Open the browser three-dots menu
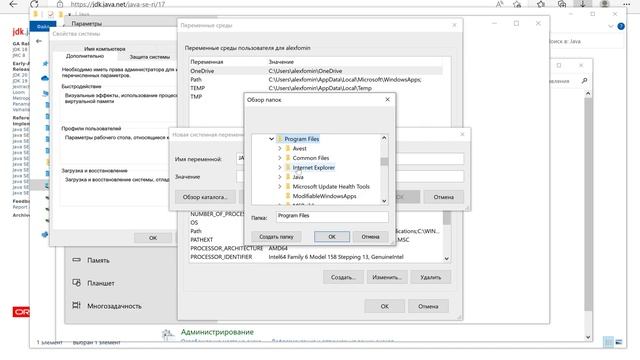 [627, 4]
